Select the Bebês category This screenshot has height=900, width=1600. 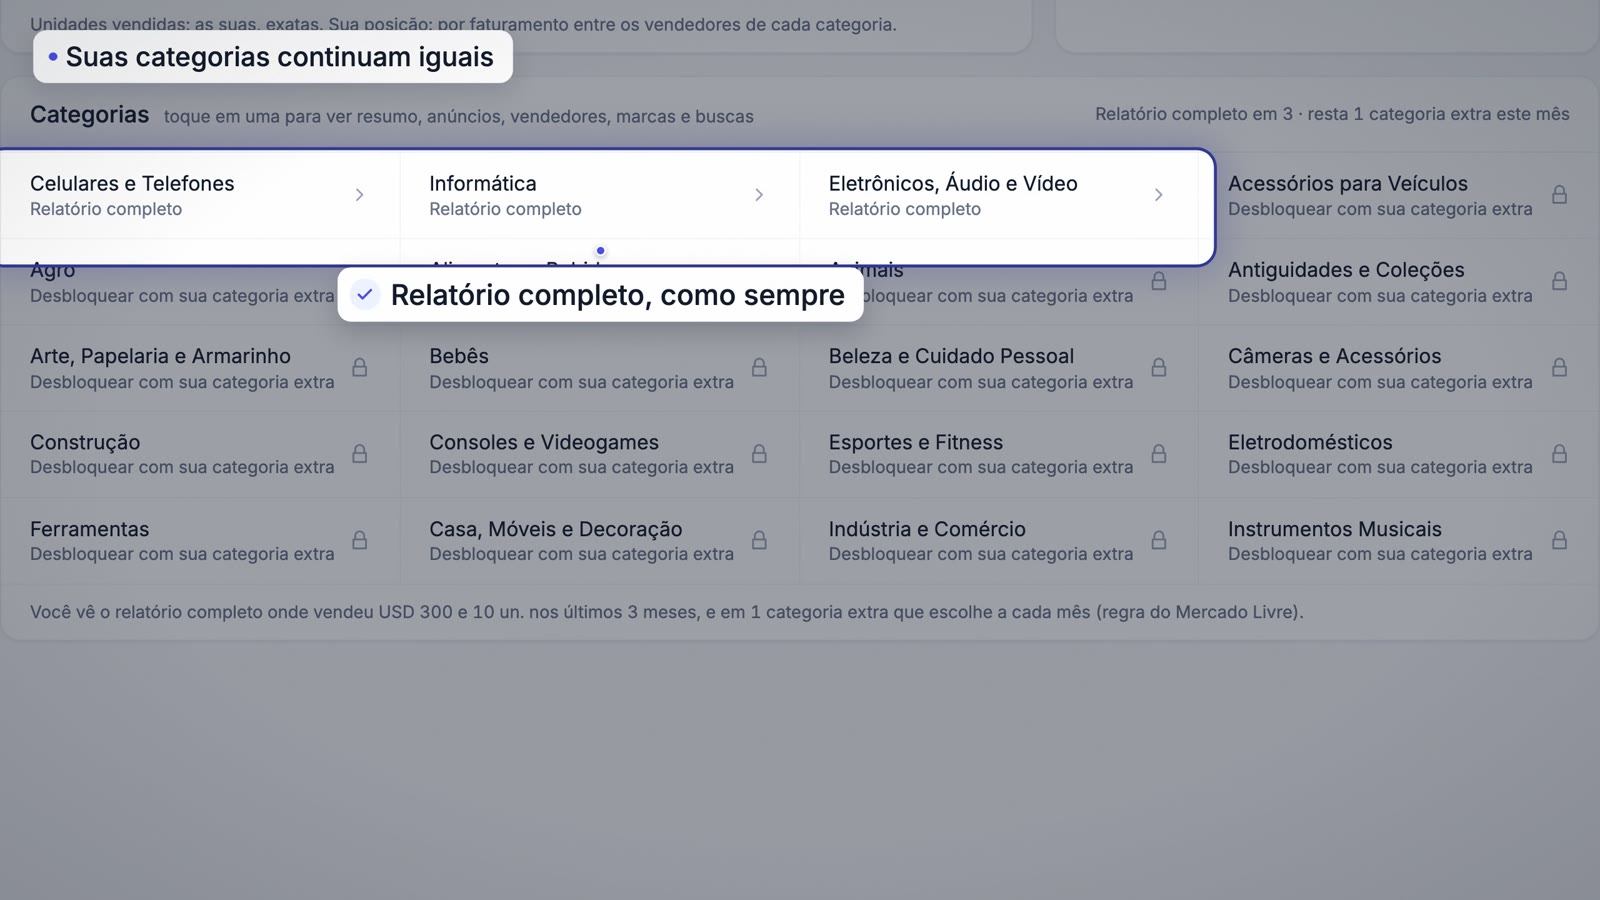600,368
